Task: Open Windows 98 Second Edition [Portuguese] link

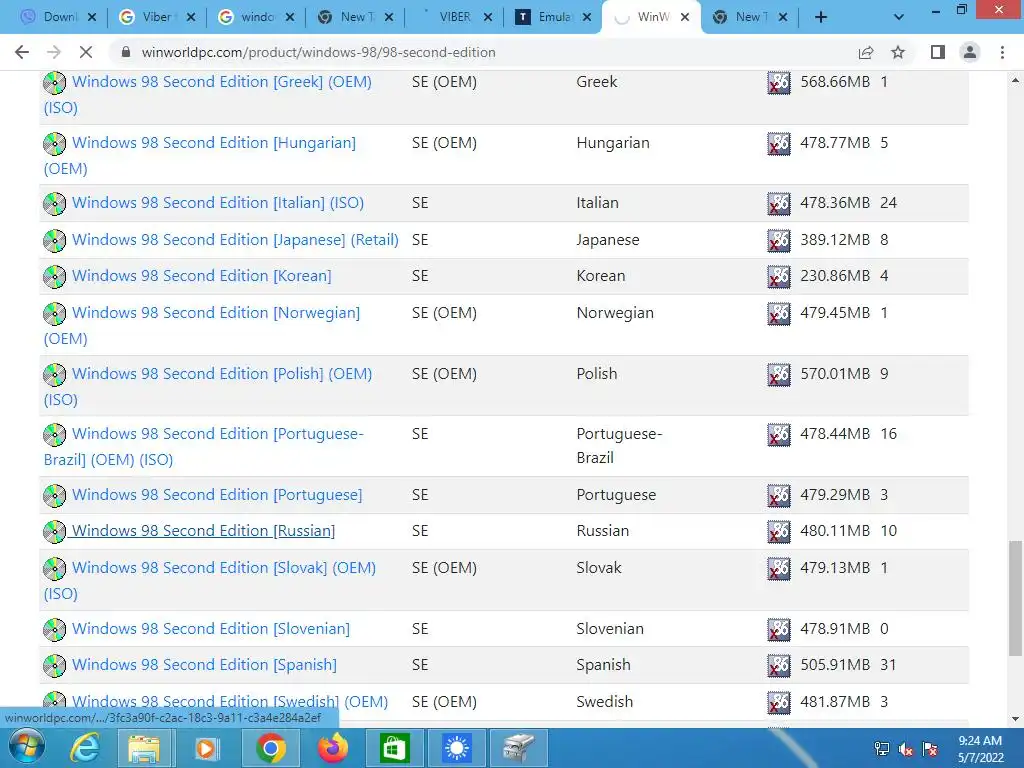Action: tap(217, 494)
